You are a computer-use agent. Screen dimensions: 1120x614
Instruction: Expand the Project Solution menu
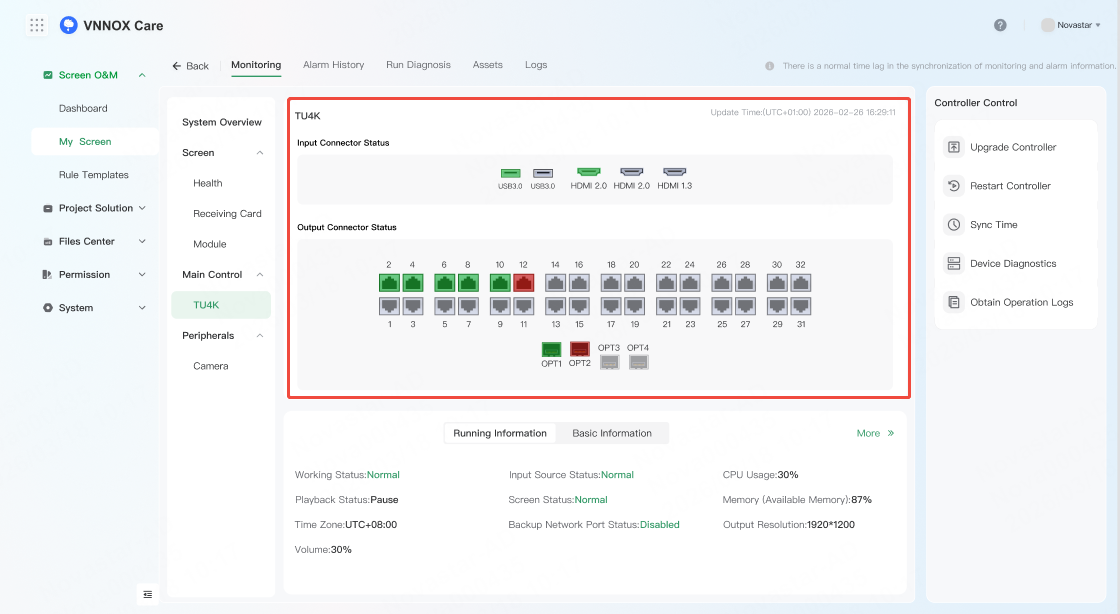coord(95,208)
